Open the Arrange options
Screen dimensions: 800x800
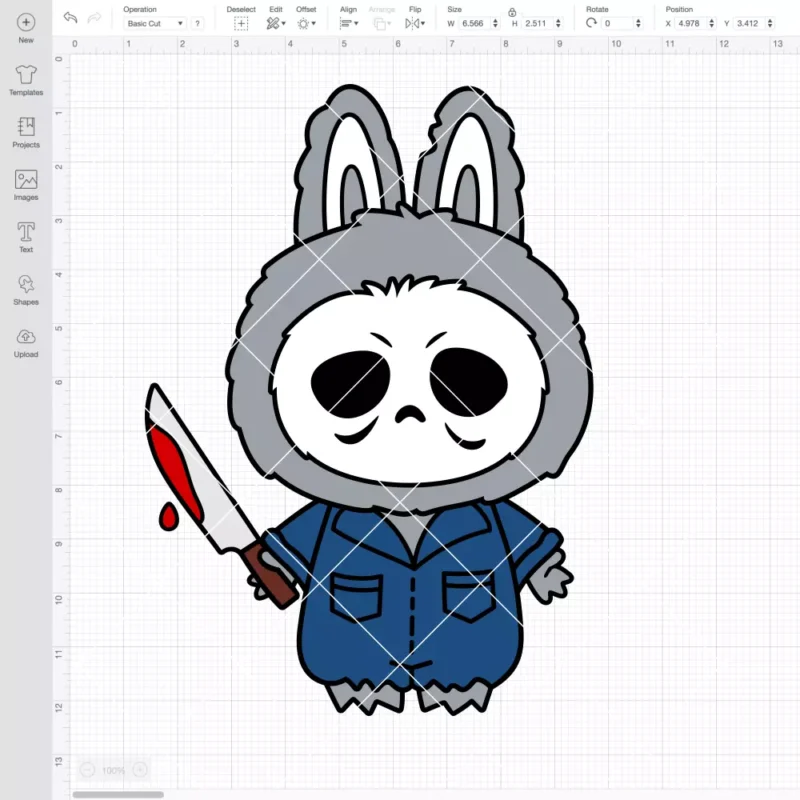(x=382, y=23)
